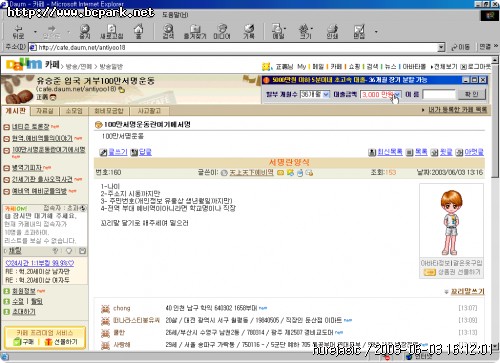Click the Refresh (새로고침) toolbar icon
This screenshot has height=363, width=500.
[x=112, y=31]
